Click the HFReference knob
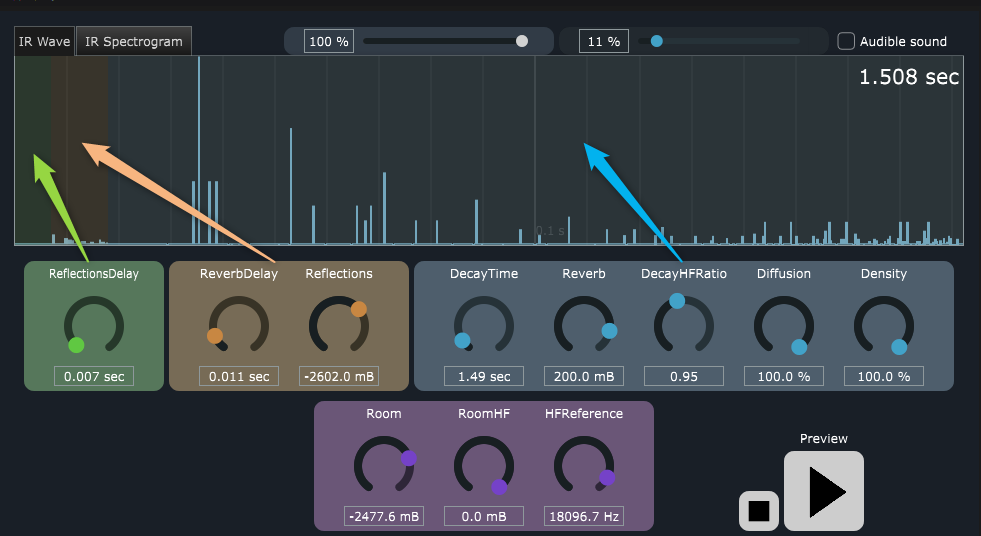This screenshot has height=536, width=981. tap(583, 467)
